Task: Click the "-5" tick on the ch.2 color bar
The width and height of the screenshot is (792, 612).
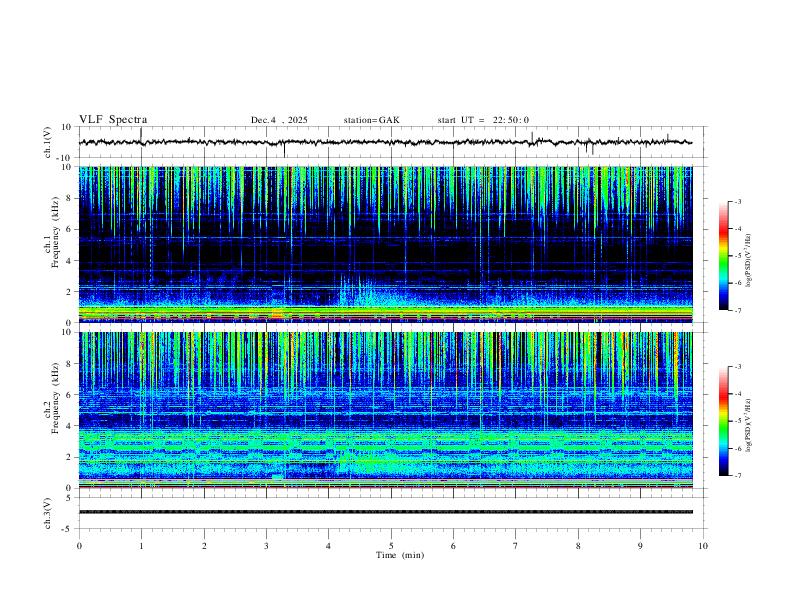Action: (737, 421)
